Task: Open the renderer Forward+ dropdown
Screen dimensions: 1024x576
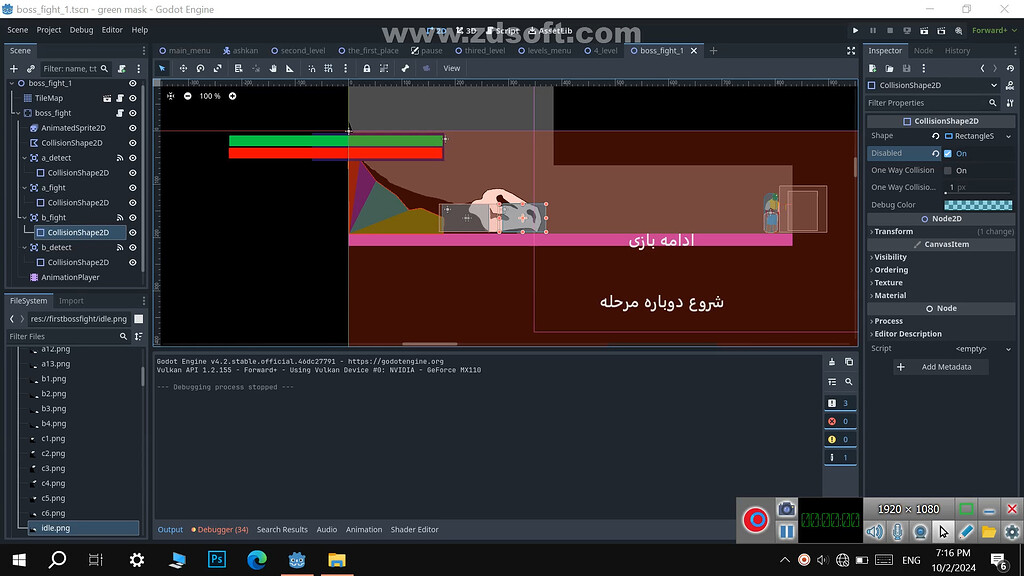Action: click(994, 30)
